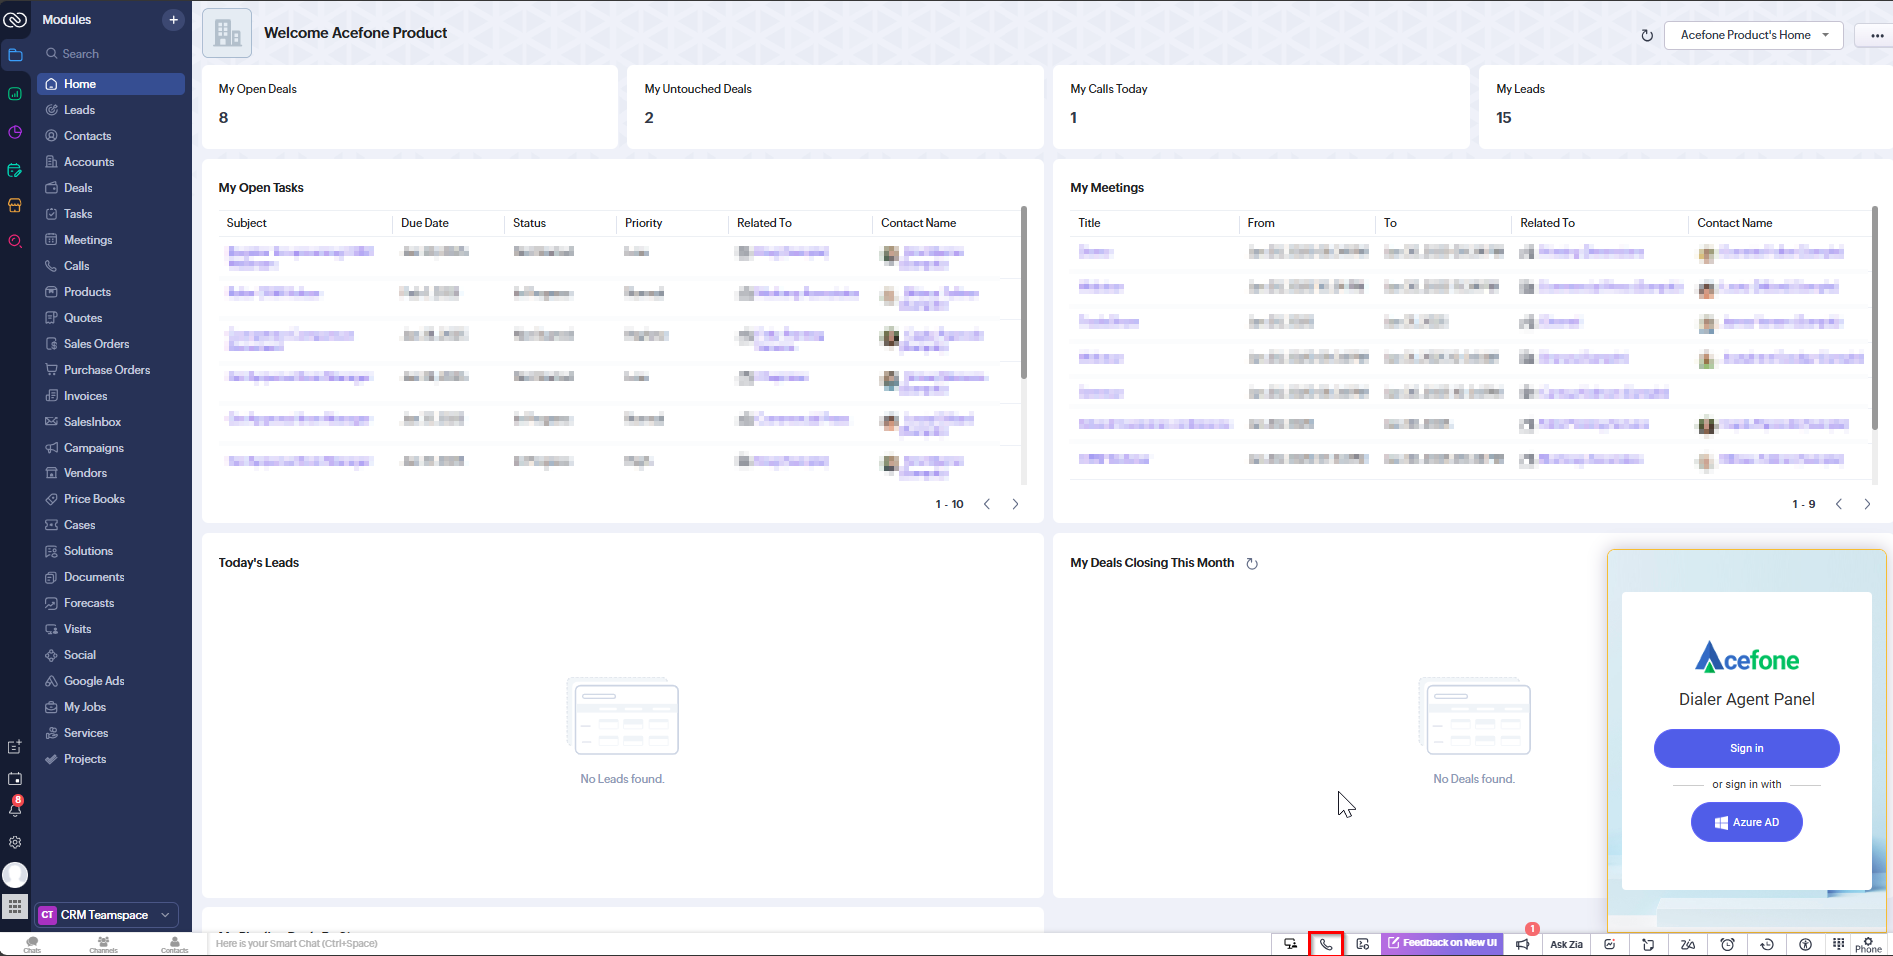Open the Channels icon in bottom-left bar

pyautogui.click(x=103, y=944)
